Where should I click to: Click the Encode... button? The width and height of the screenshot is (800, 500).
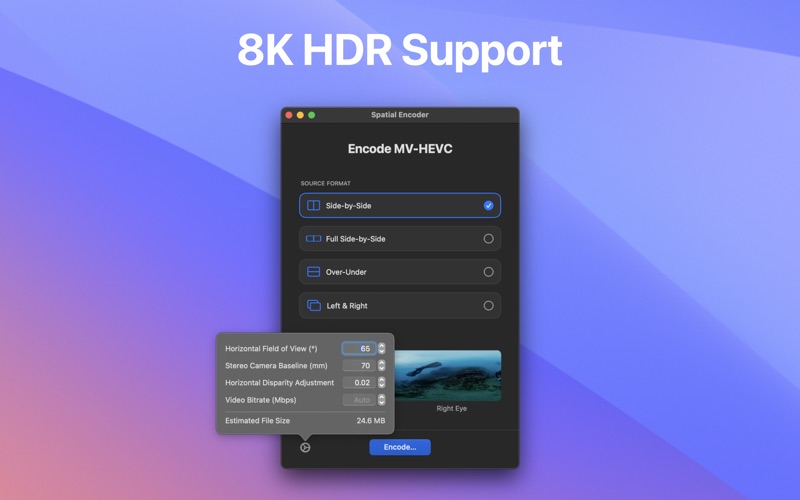coord(400,447)
